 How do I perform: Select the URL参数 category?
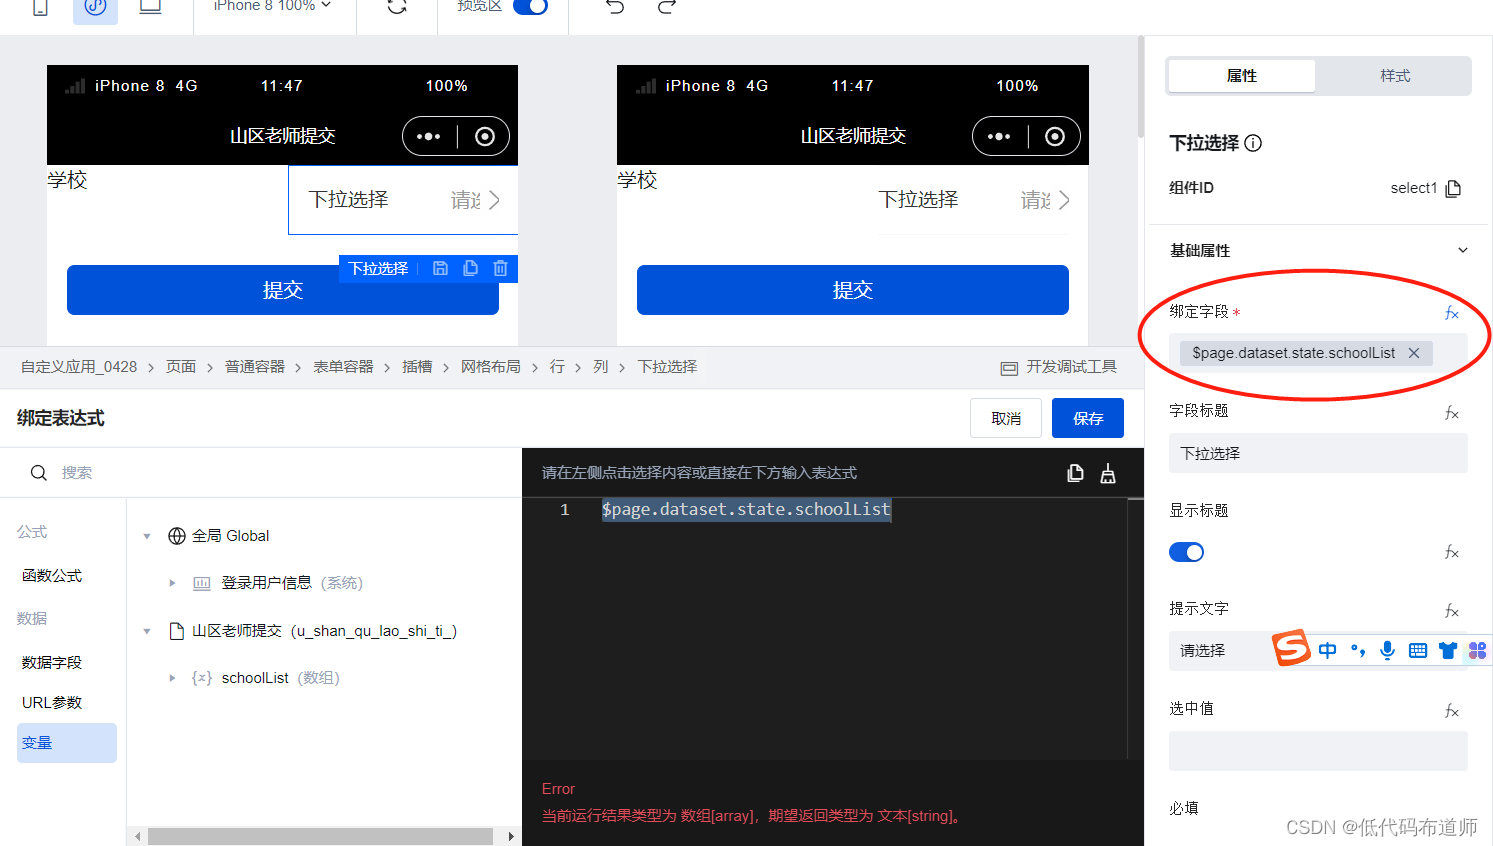point(52,703)
